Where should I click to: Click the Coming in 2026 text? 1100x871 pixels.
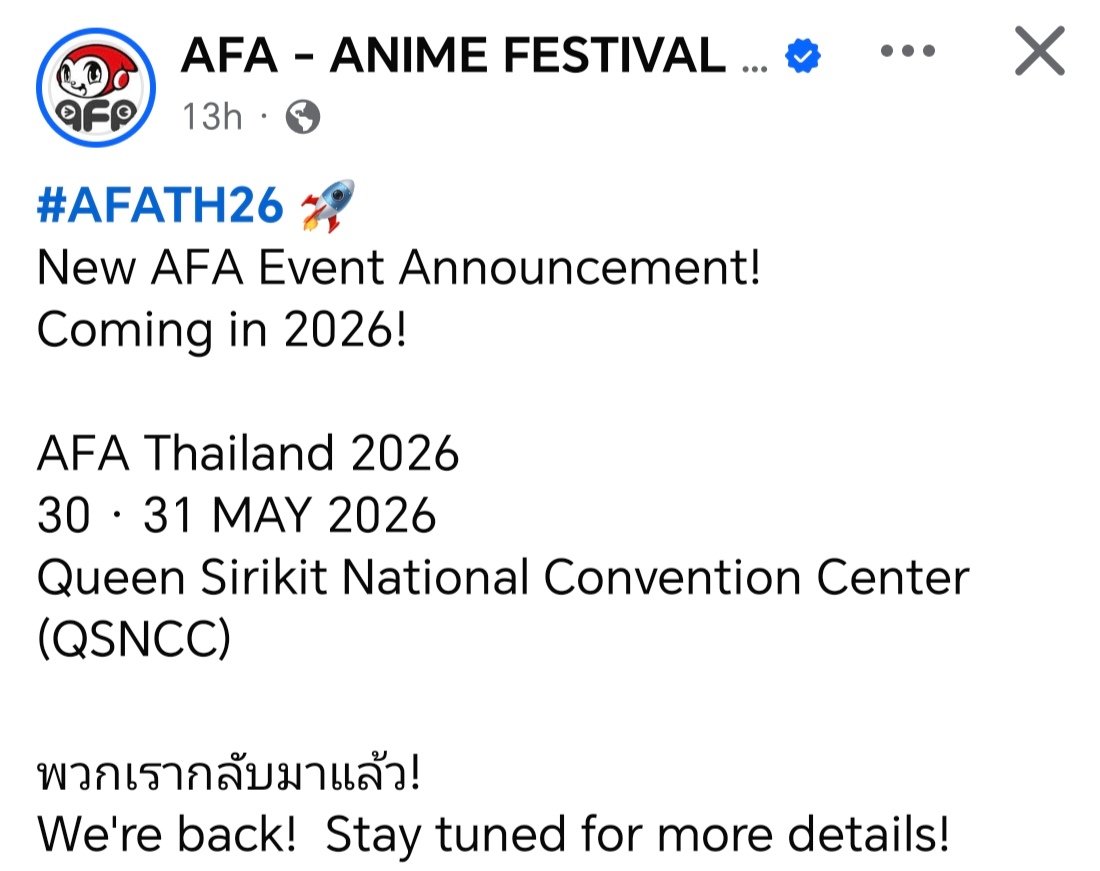pos(222,331)
